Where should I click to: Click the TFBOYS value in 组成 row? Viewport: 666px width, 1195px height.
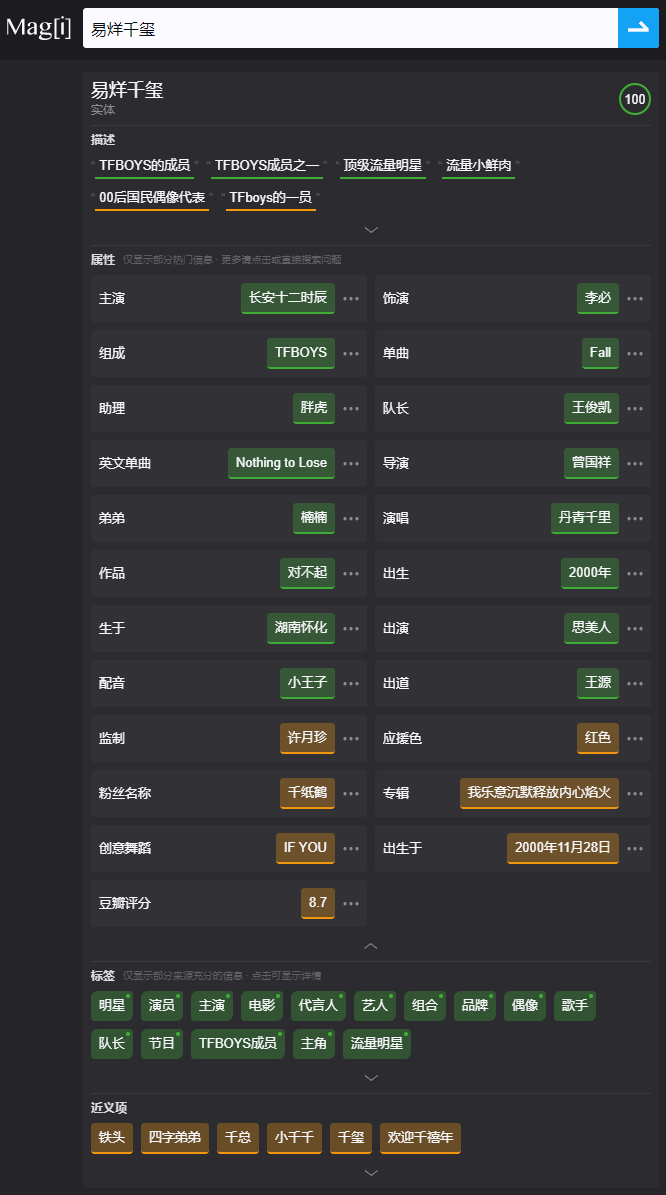301,353
